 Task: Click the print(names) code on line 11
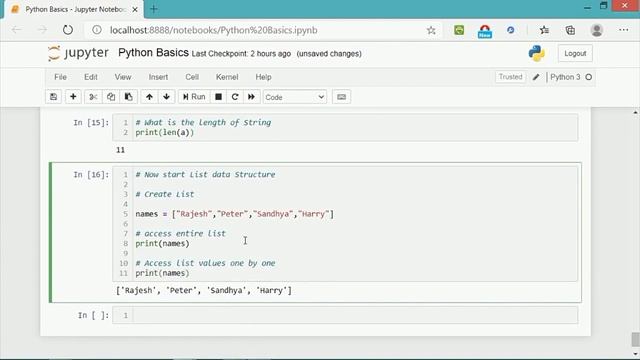click(162, 273)
